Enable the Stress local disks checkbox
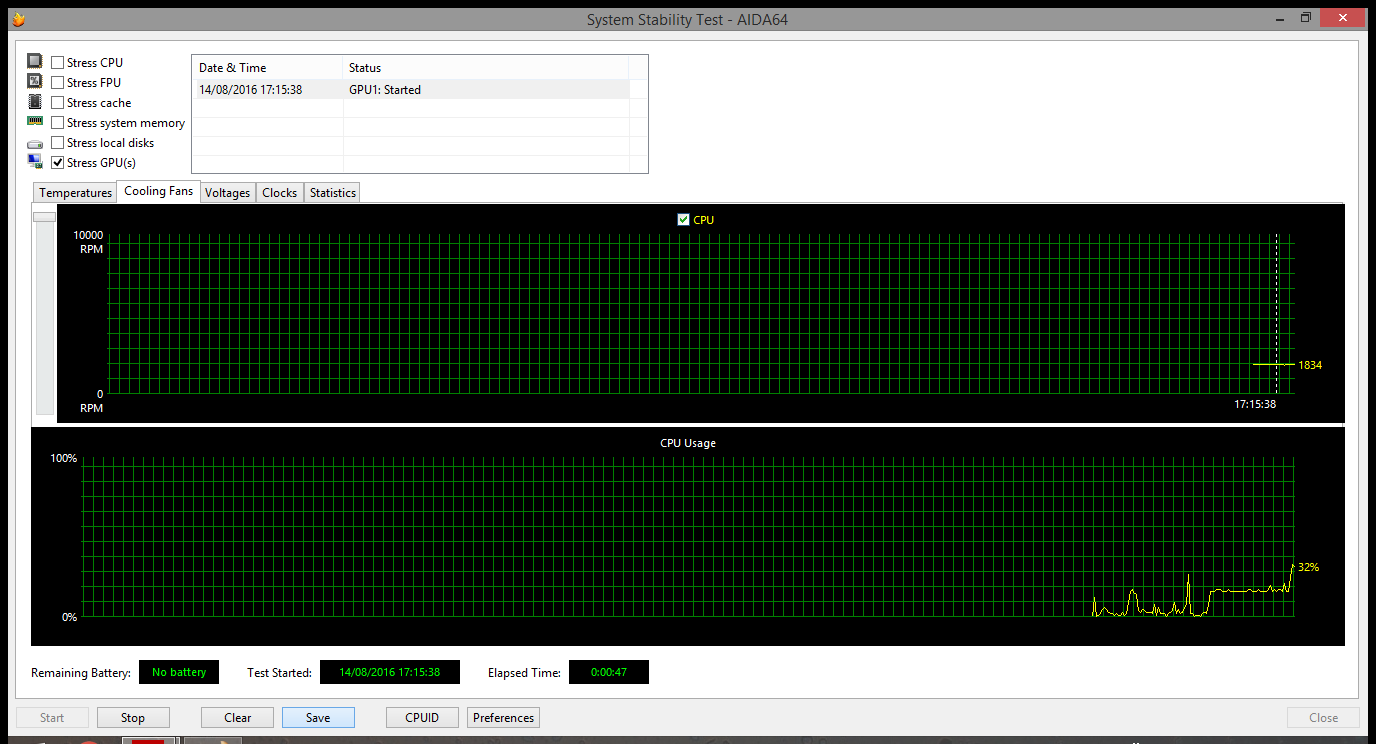1376x744 pixels. tap(58, 143)
